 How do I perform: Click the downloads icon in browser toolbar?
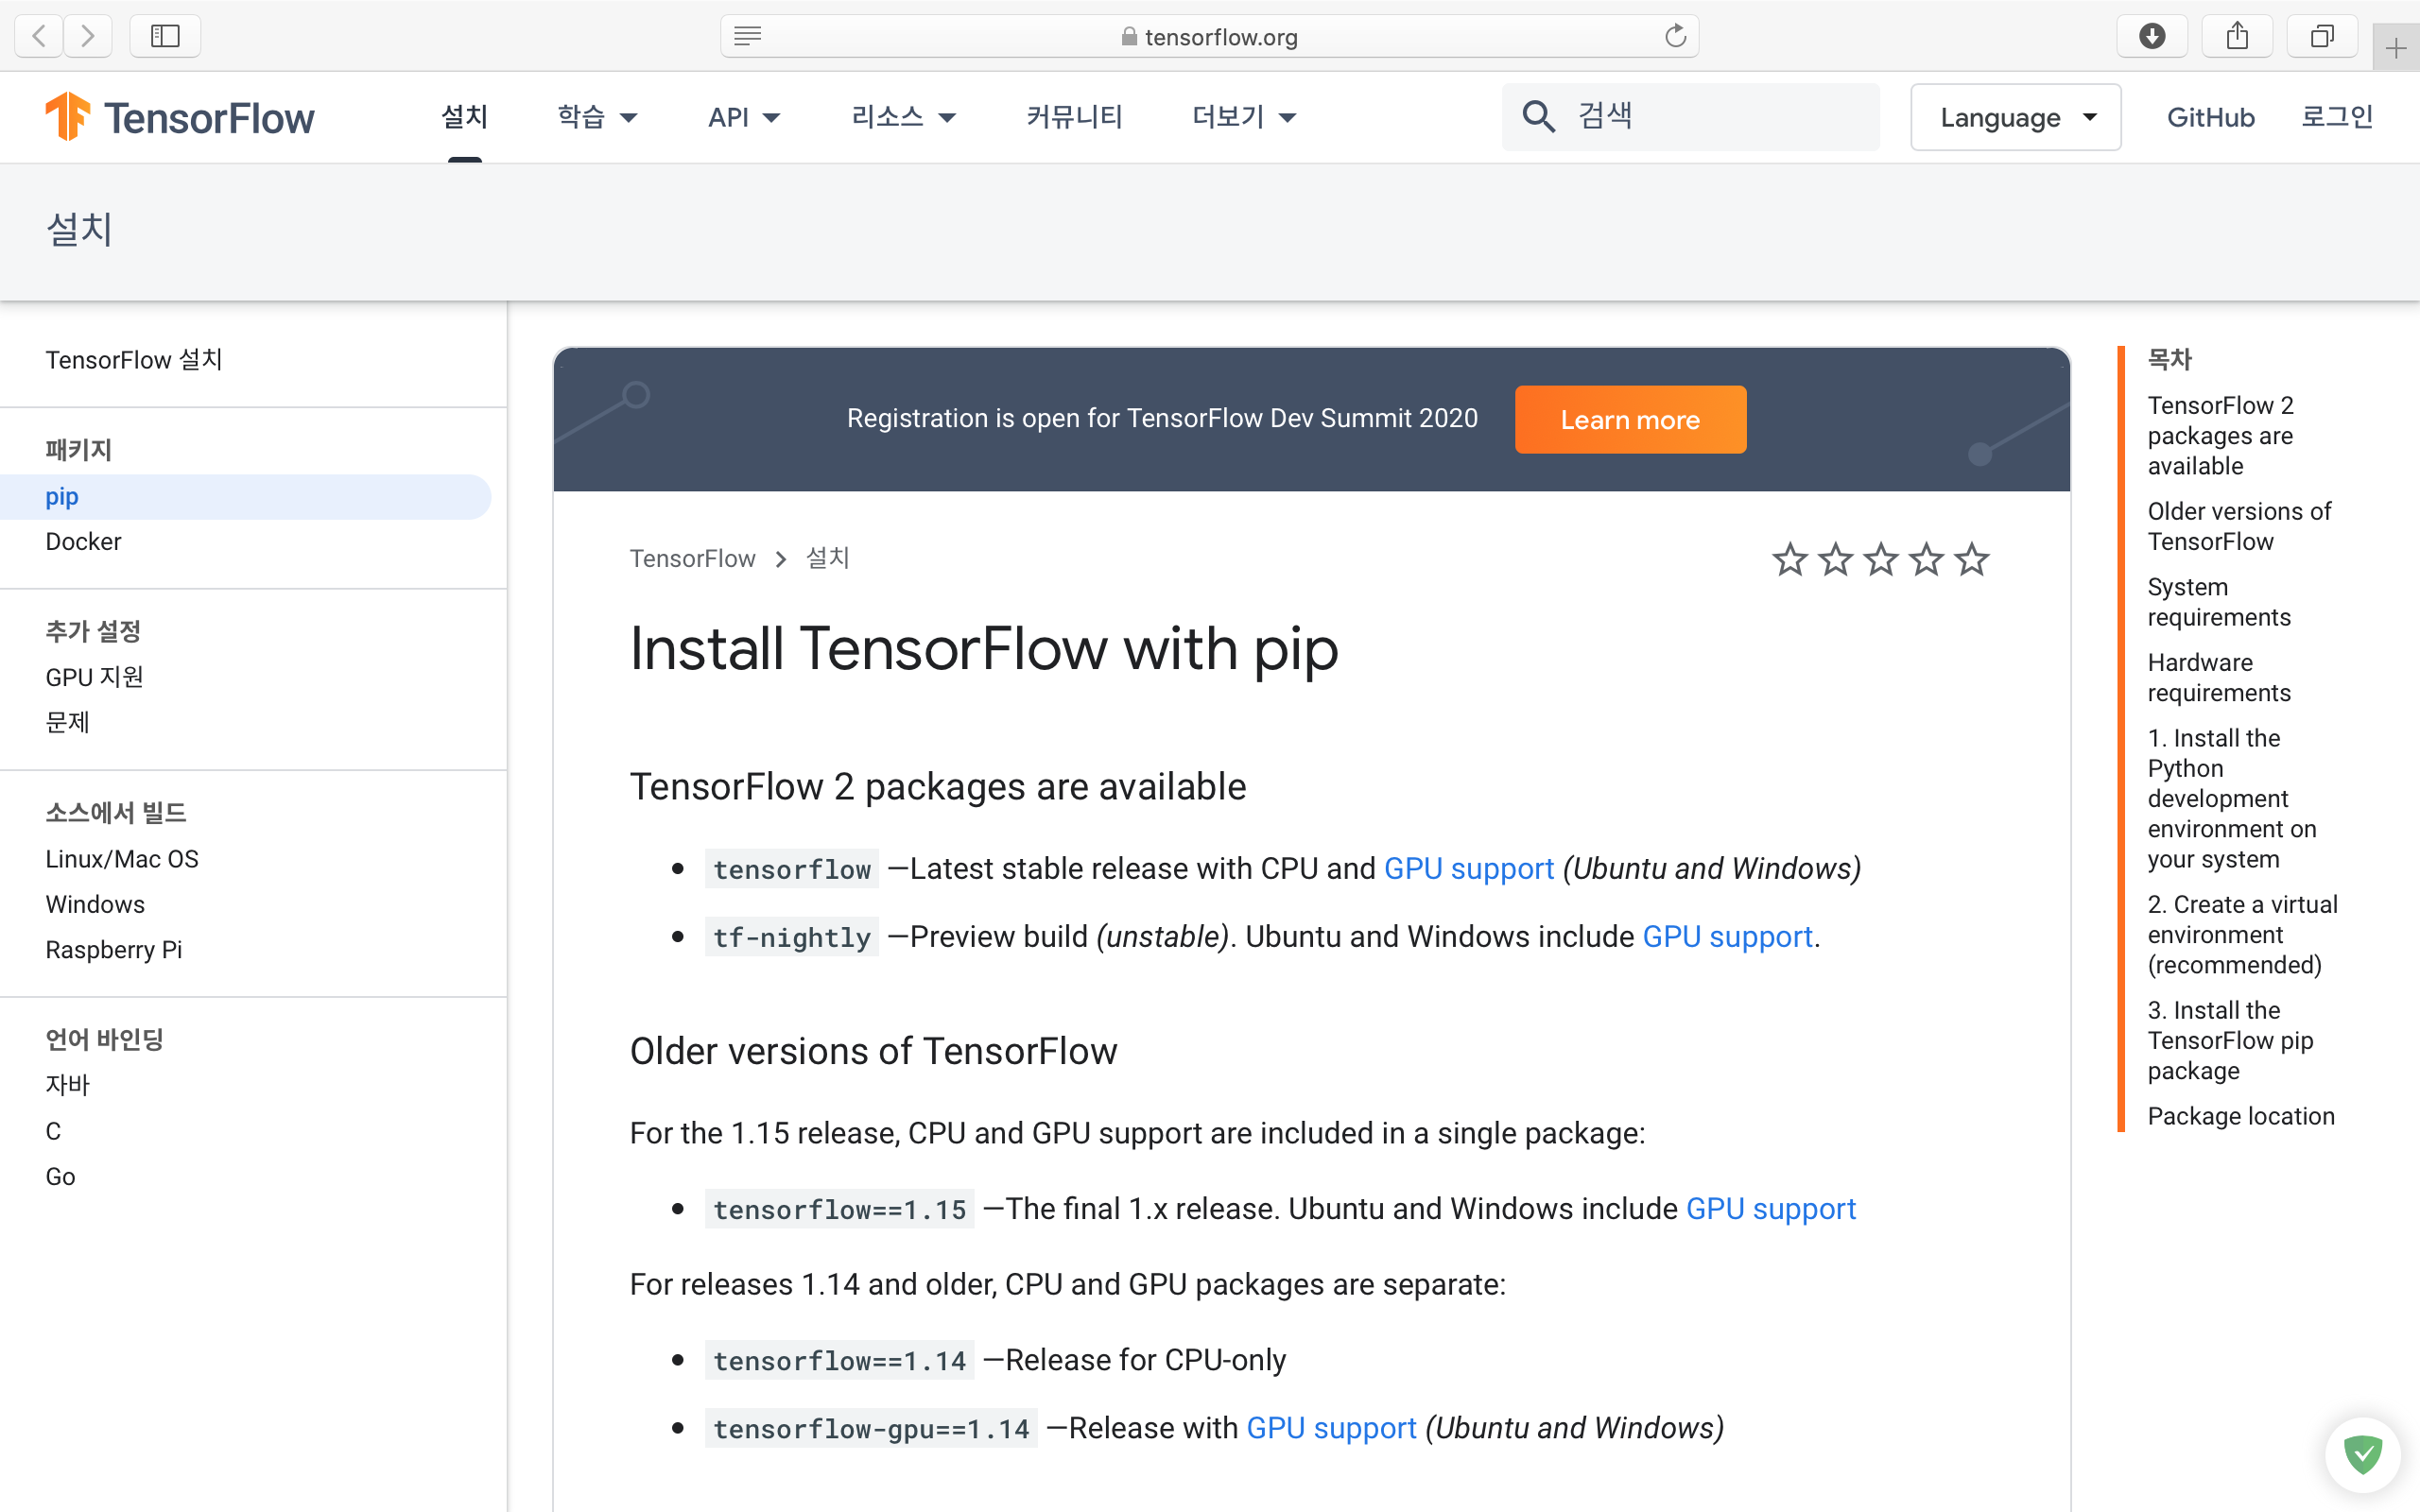2152,35
